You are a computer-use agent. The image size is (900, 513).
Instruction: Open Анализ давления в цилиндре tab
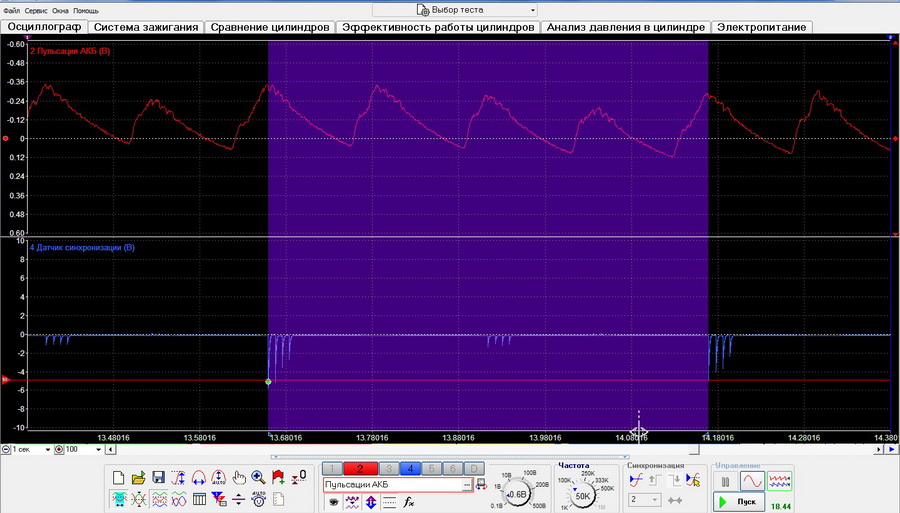pyautogui.click(x=626, y=27)
